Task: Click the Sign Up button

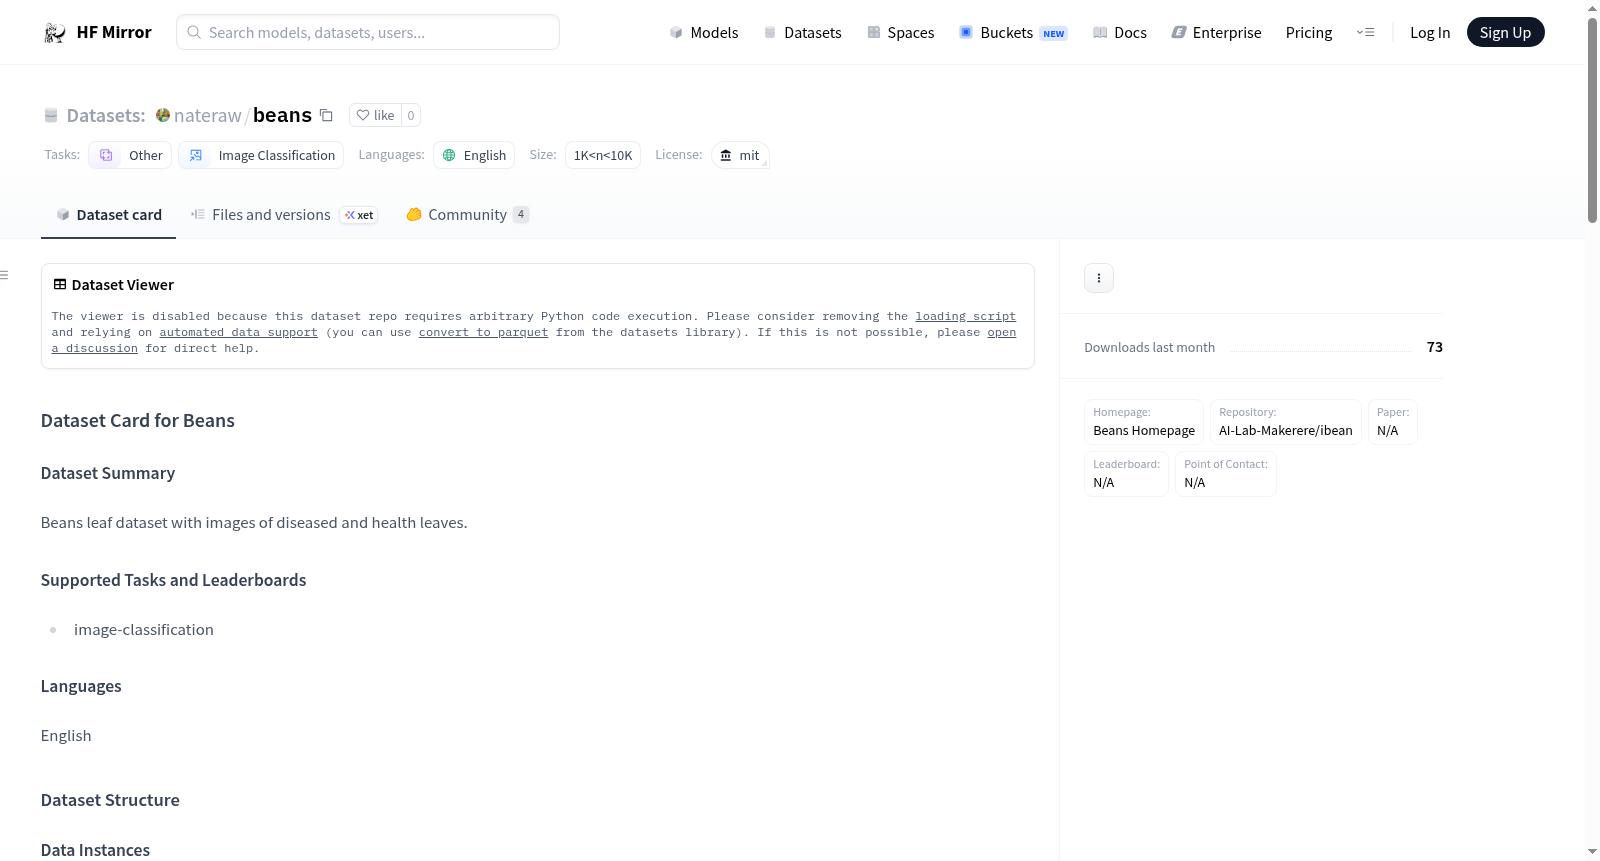Action: (x=1505, y=32)
